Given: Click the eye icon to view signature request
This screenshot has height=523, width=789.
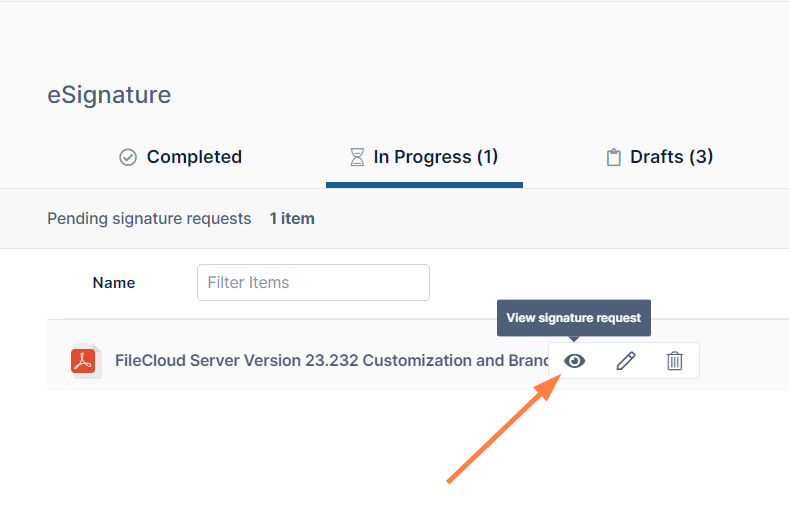Looking at the screenshot, I should click(574, 361).
